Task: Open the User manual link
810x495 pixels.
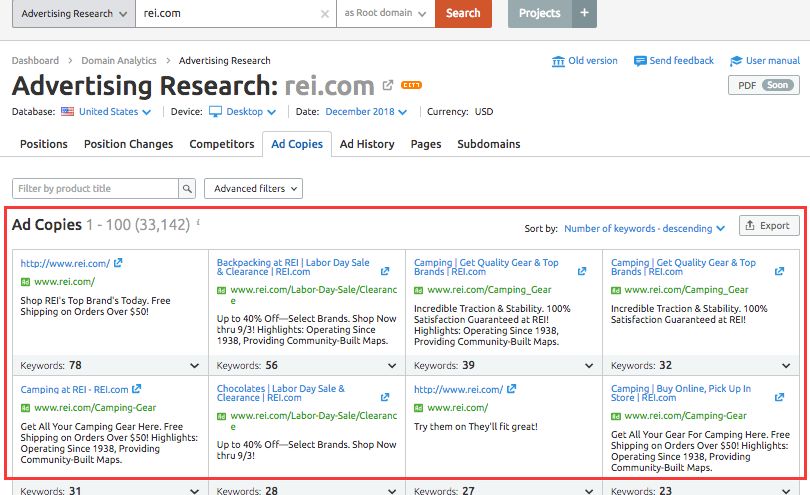Action: [773, 60]
